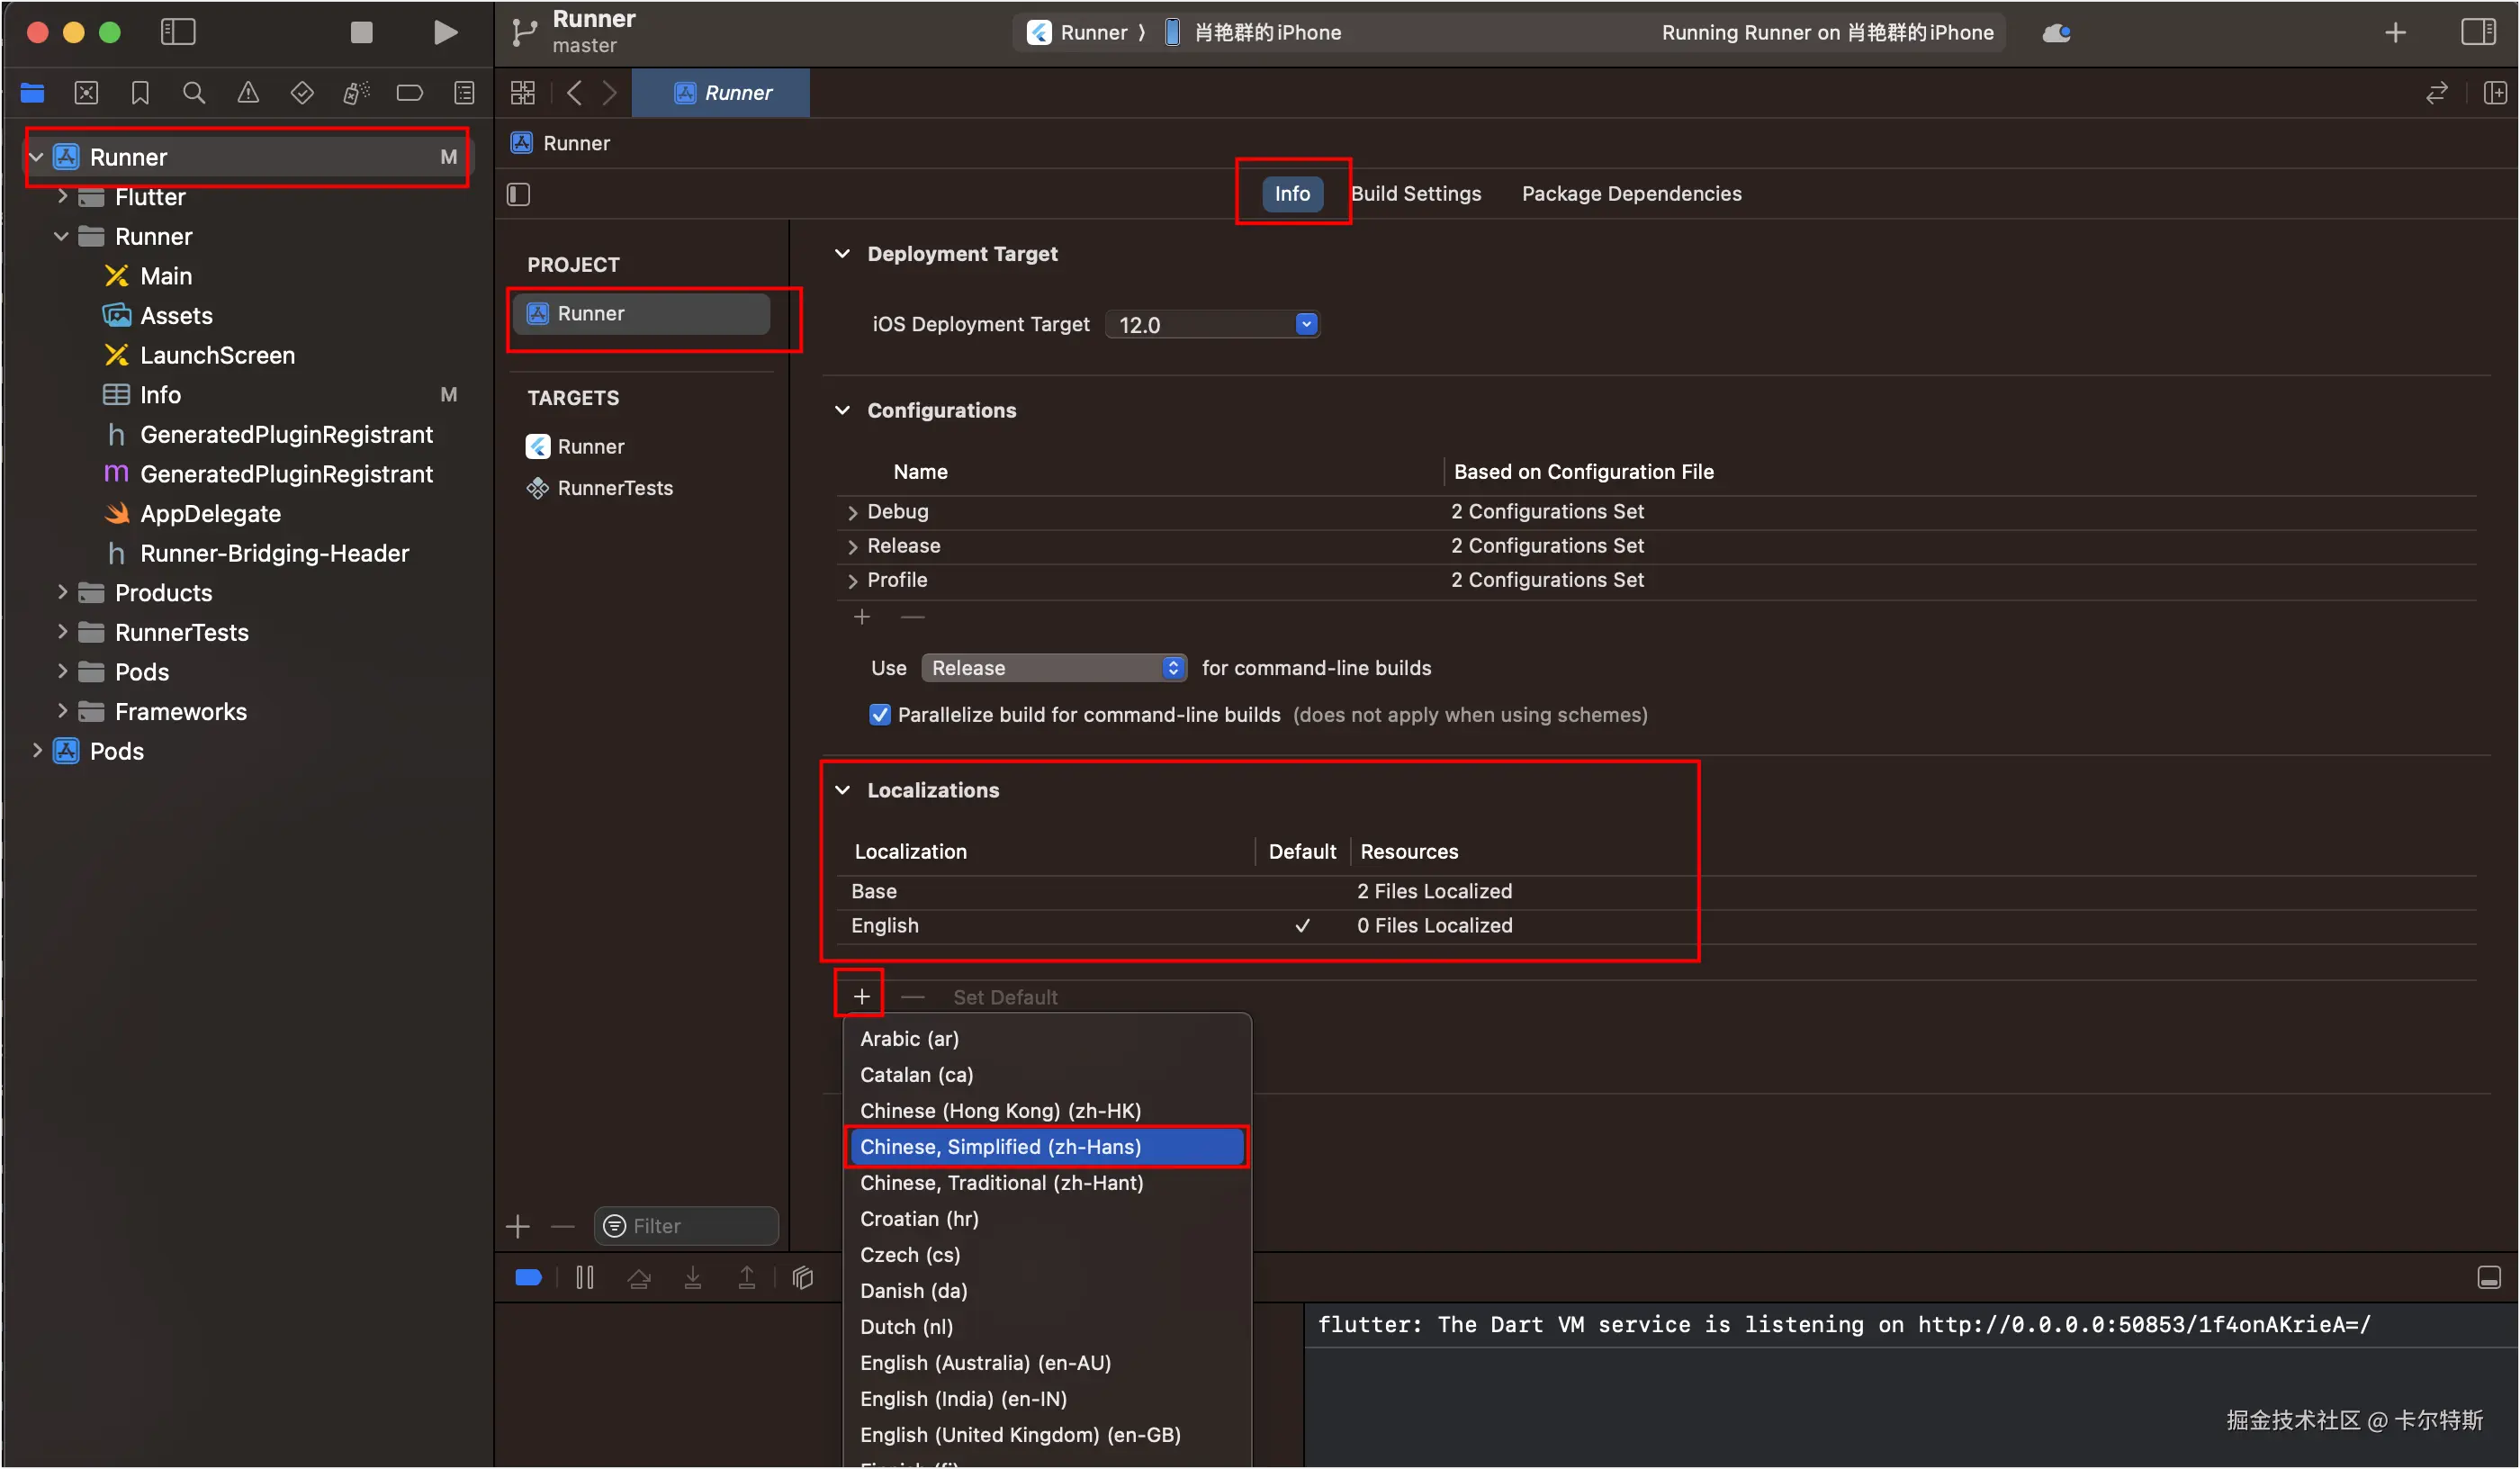Open the Issue navigator warning icon

[248, 93]
